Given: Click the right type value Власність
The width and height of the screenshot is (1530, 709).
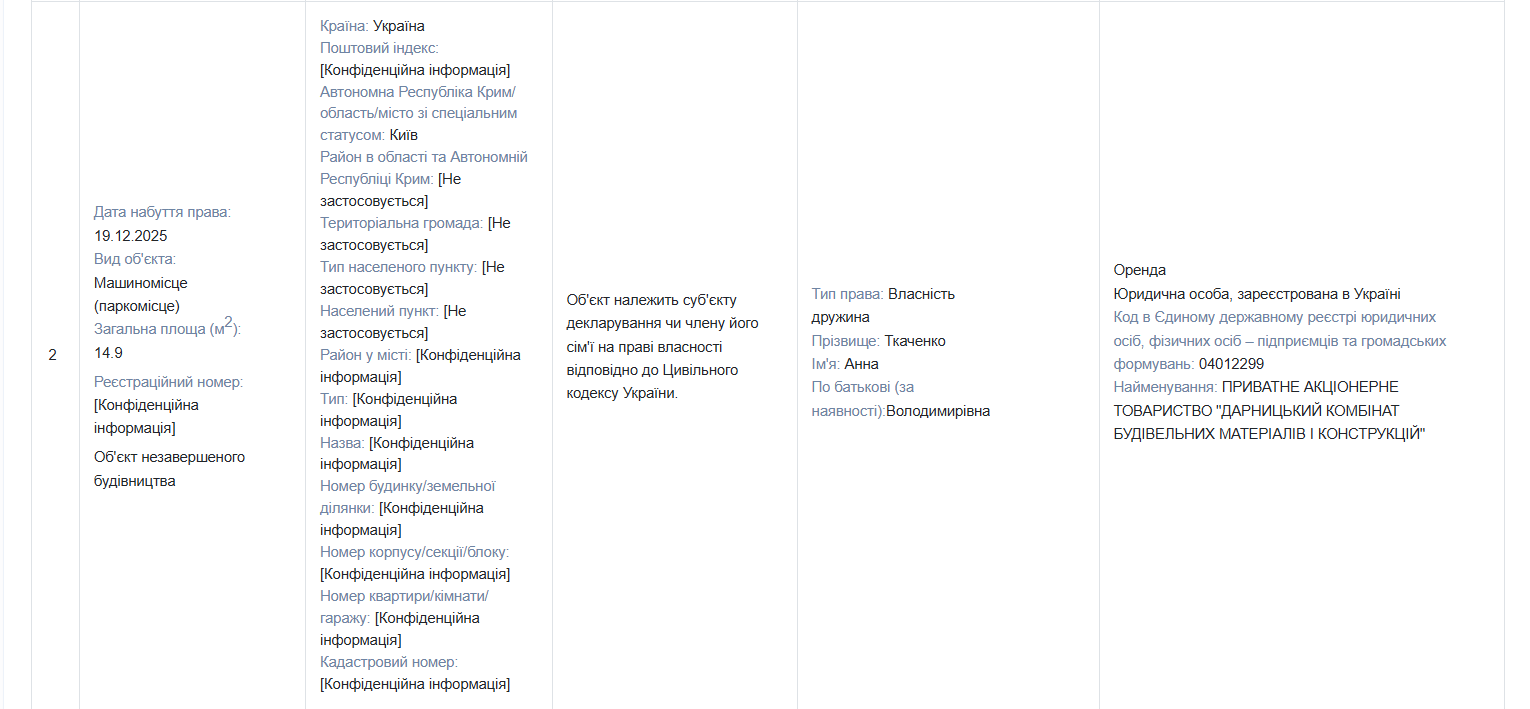Looking at the screenshot, I should 921,294.
